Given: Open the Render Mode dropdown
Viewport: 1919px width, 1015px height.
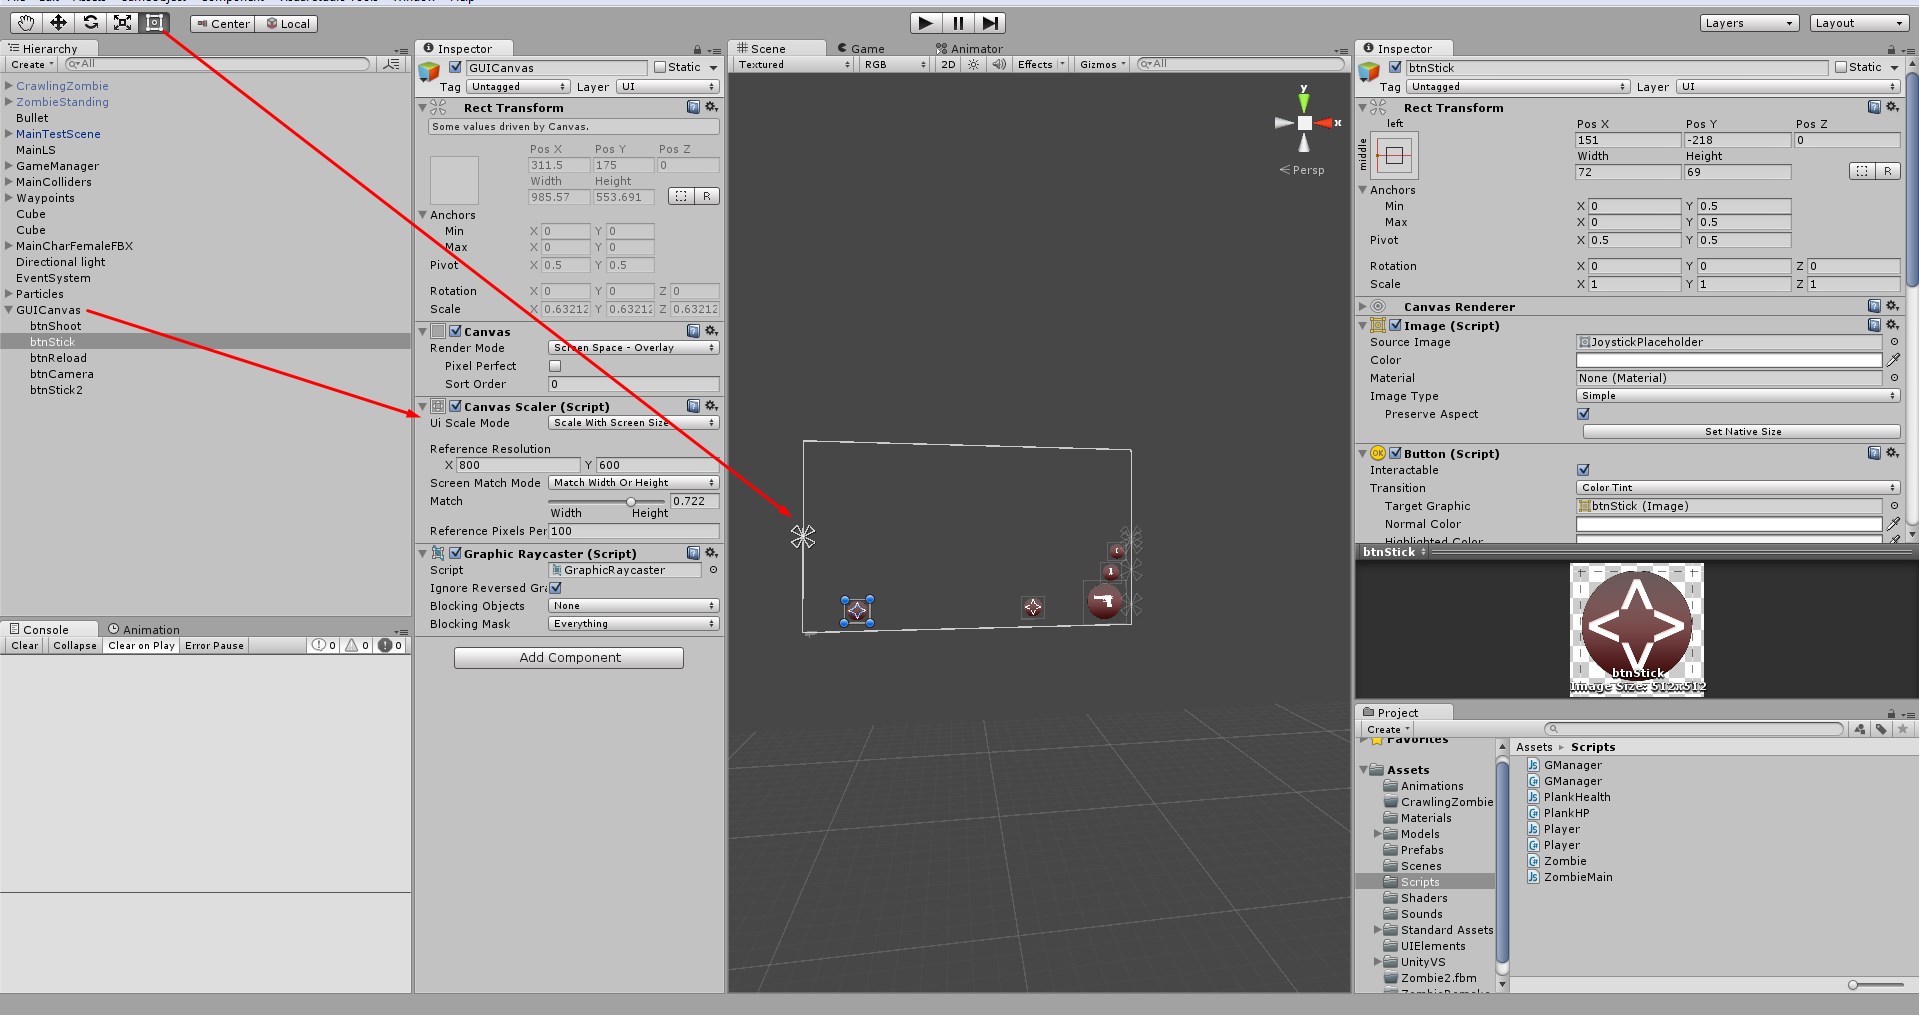Looking at the screenshot, I should click(x=633, y=348).
